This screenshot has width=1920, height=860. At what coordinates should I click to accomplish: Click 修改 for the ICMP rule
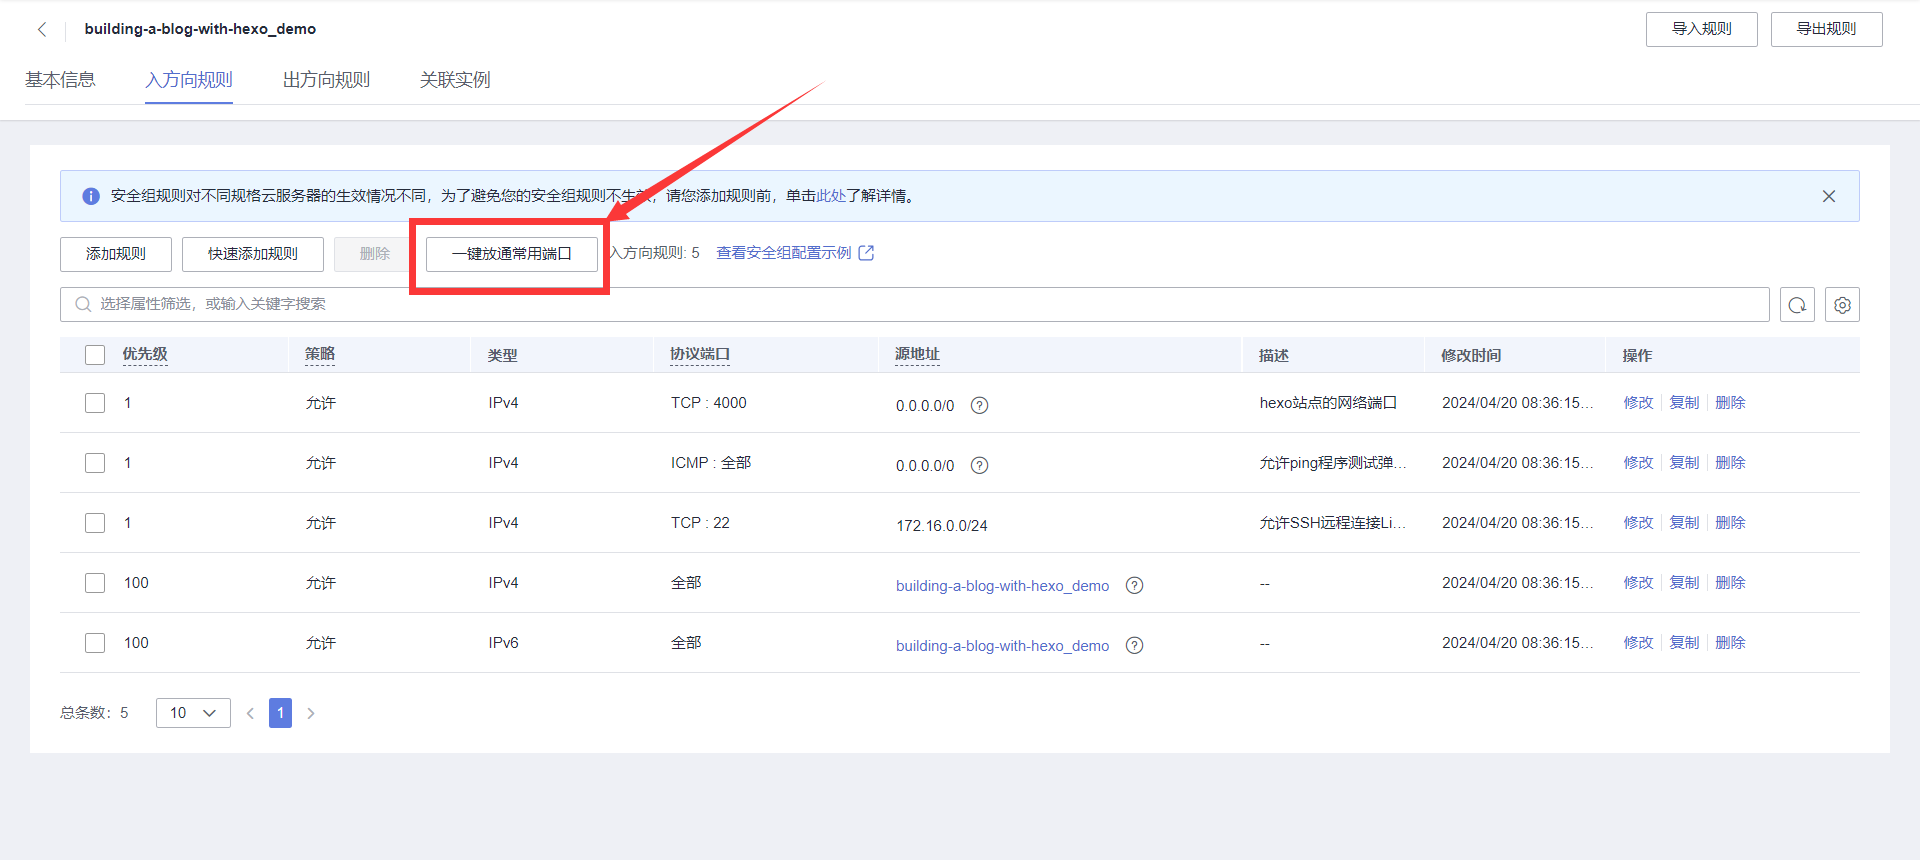tap(1638, 463)
